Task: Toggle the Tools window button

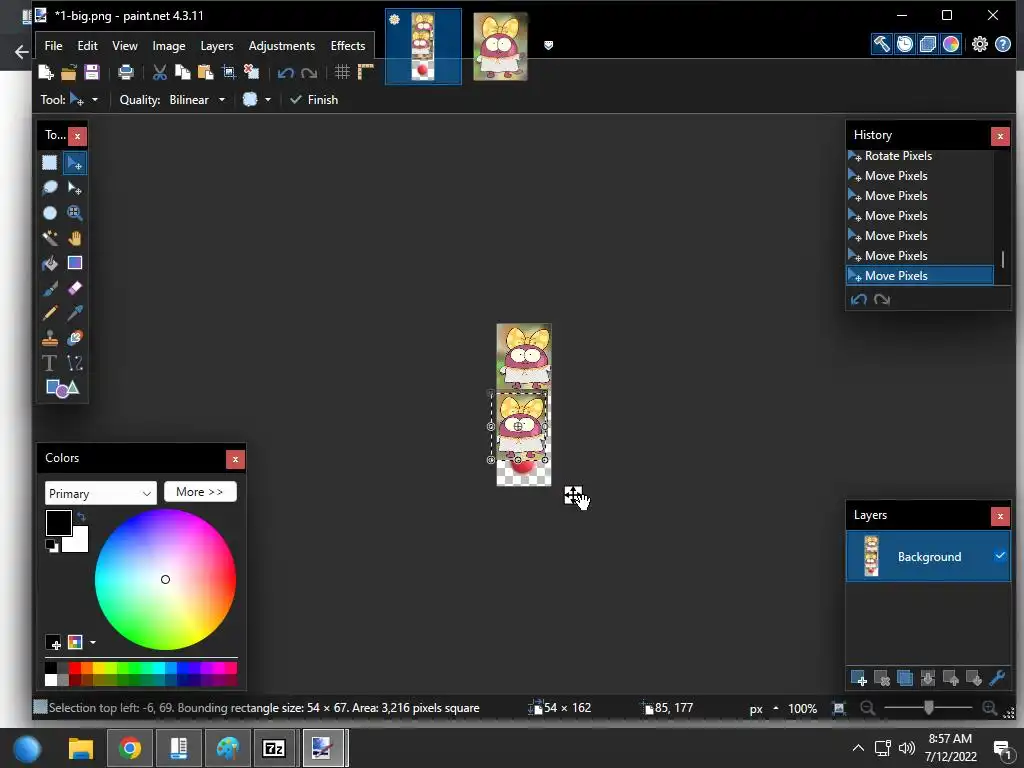Action: (x=882, y=44)
